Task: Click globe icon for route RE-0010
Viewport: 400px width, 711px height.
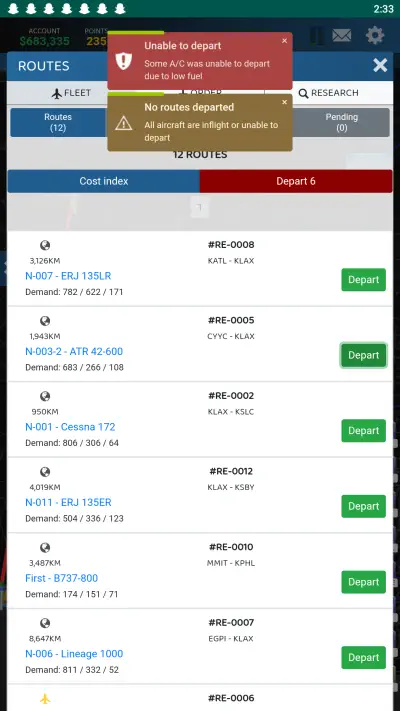Action: (x=45, y=548)
